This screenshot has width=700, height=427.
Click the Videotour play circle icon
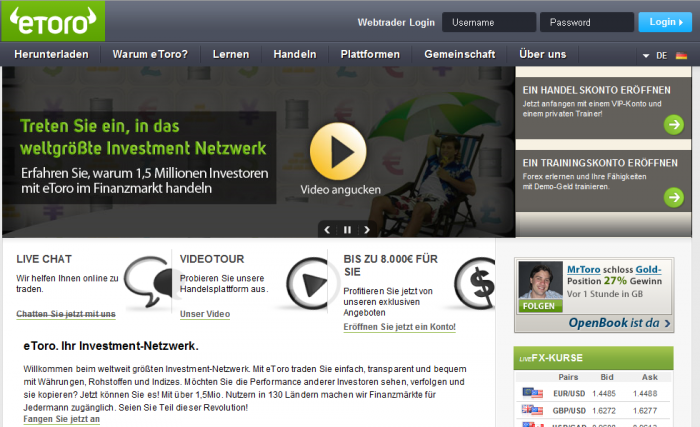(x=308, y=284)
